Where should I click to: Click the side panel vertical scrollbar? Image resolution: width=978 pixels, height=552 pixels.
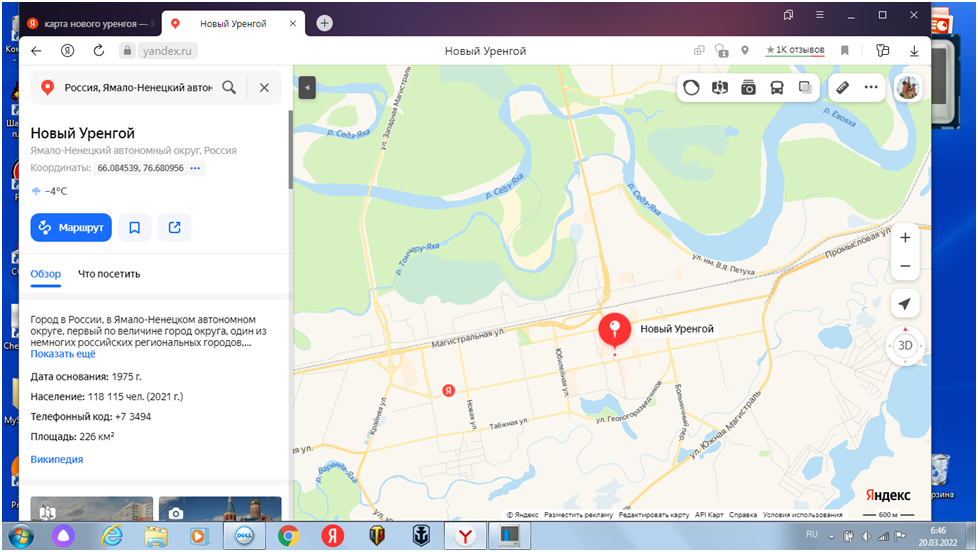tap(291, 150)
